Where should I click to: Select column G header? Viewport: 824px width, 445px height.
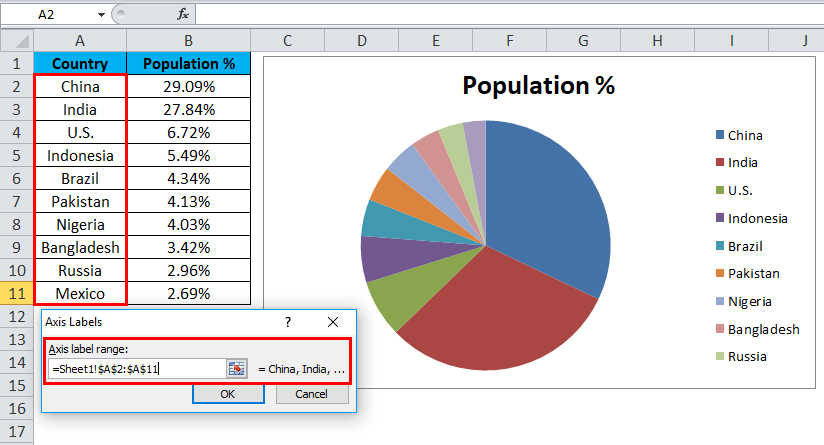coord(583,40)
